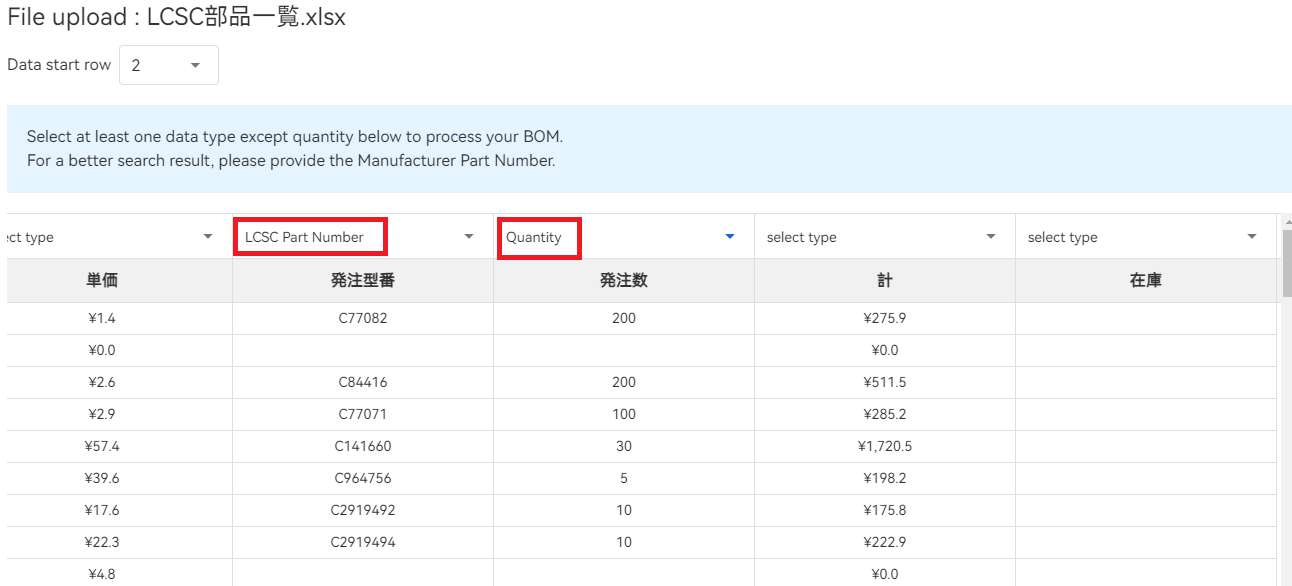Click the 単価 column header
Screen dimensions: 1292x586
click(102, 281)
